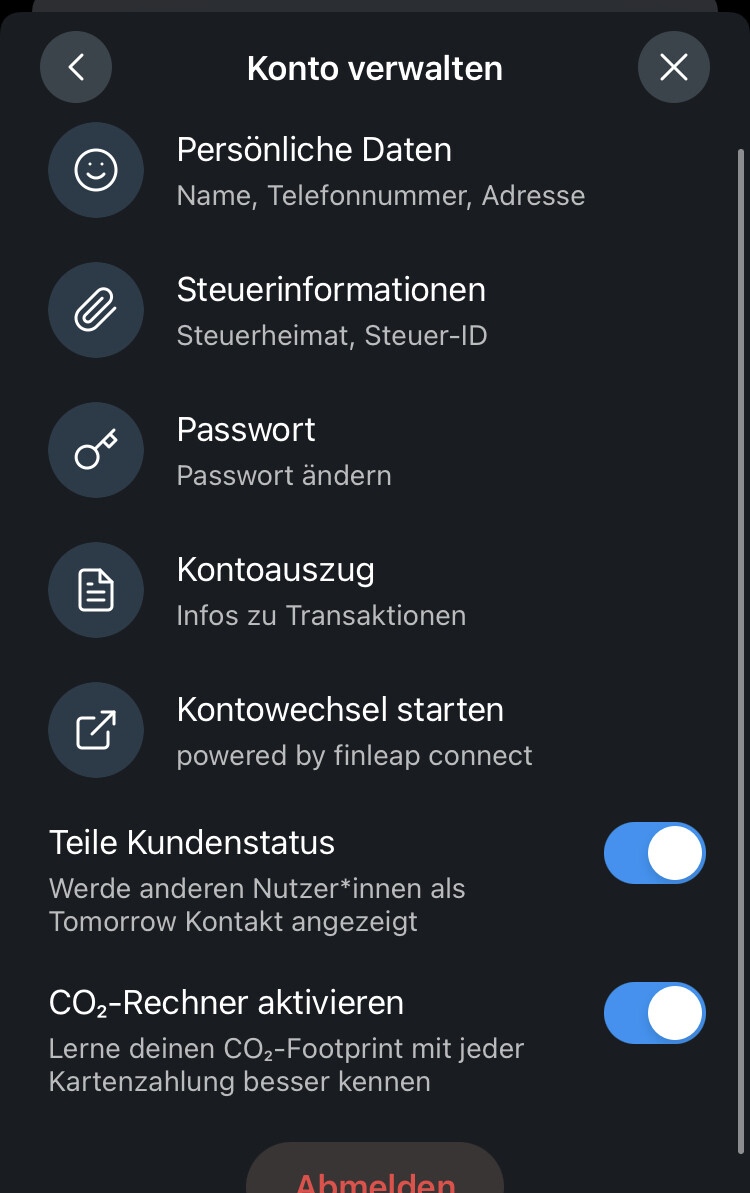Tap powered by finleap connect text
This screenshot has height=1193, width=750.
pyautogui.click(x=354, y=756)
